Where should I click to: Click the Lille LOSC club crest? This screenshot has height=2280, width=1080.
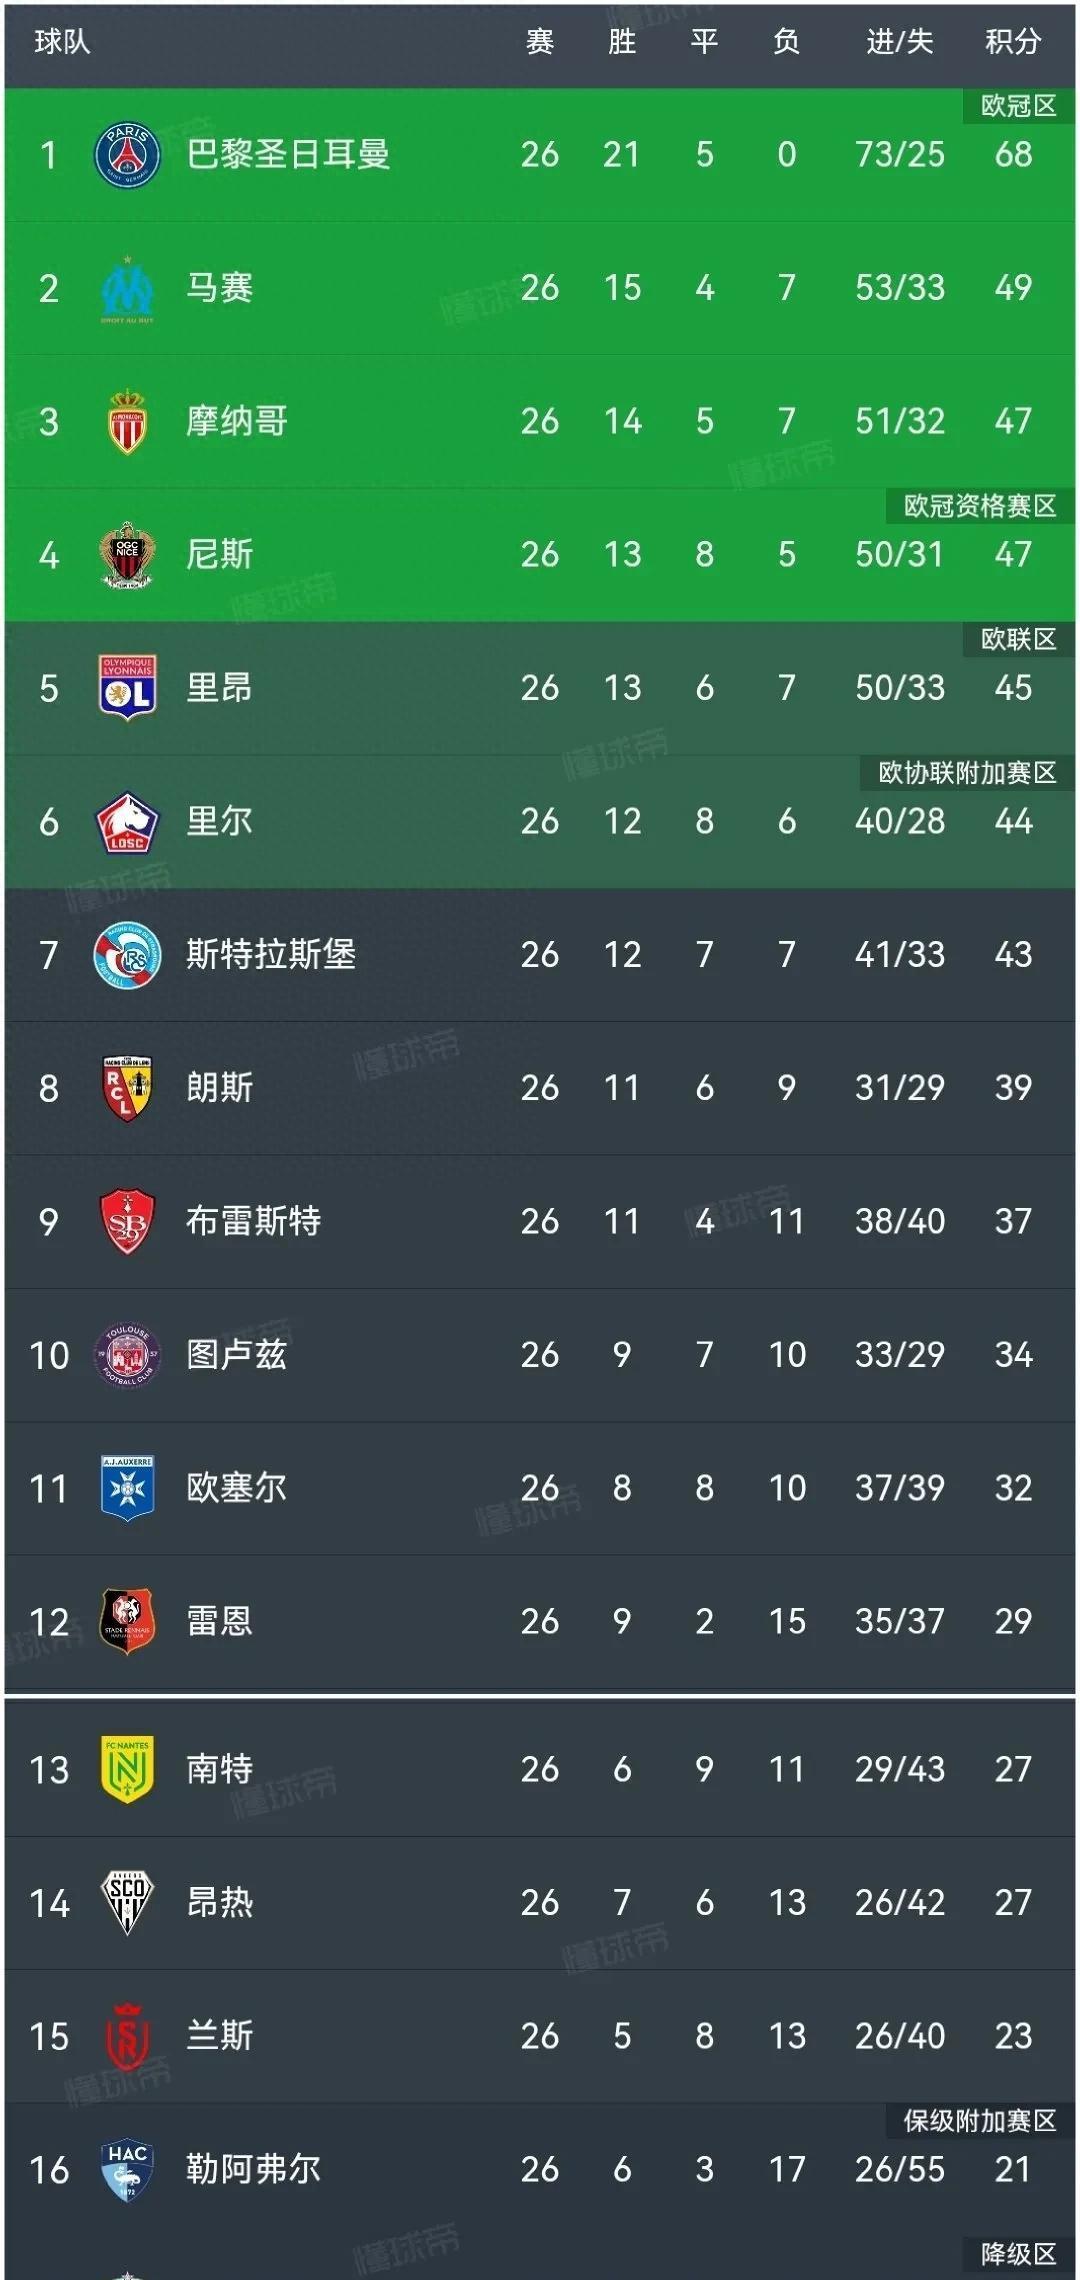point(127,821)
